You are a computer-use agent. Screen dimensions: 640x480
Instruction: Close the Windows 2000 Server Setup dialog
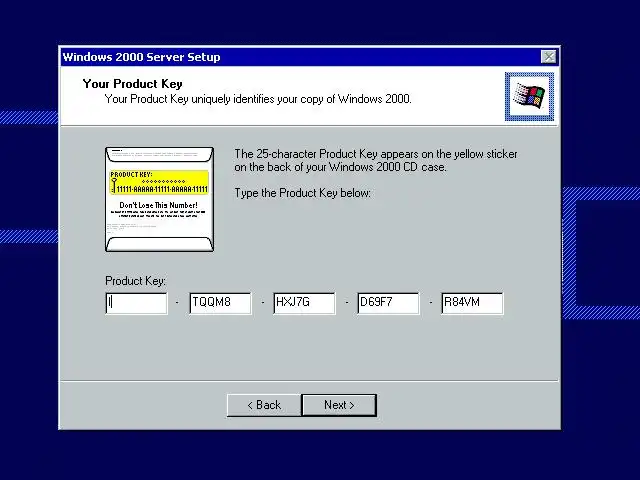click(x=549, y=57)
